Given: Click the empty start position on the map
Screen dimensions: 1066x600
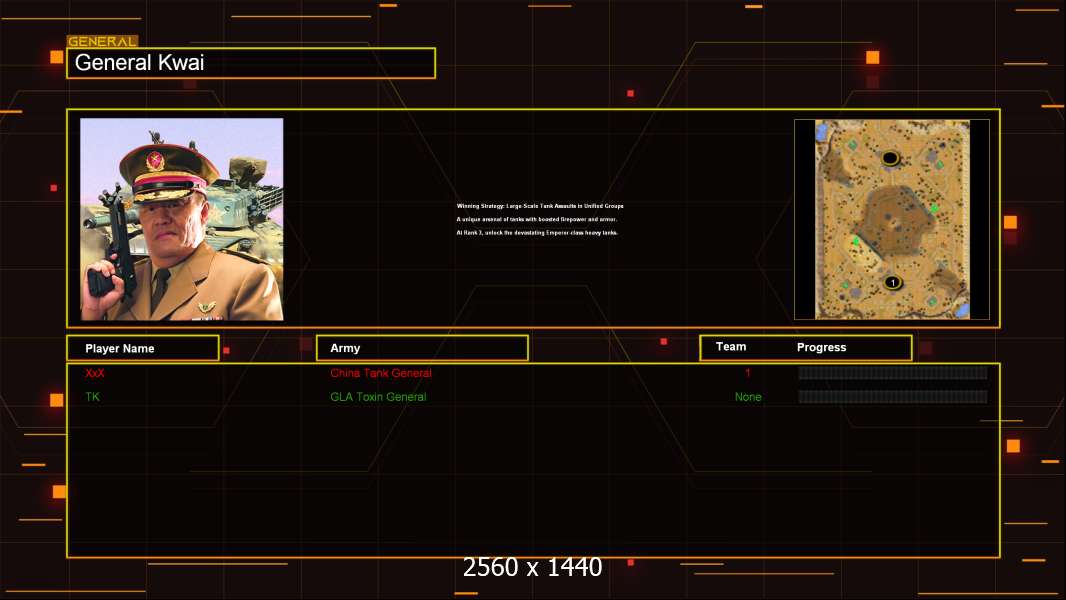Looking at the screenshot, I should point(890,158).
